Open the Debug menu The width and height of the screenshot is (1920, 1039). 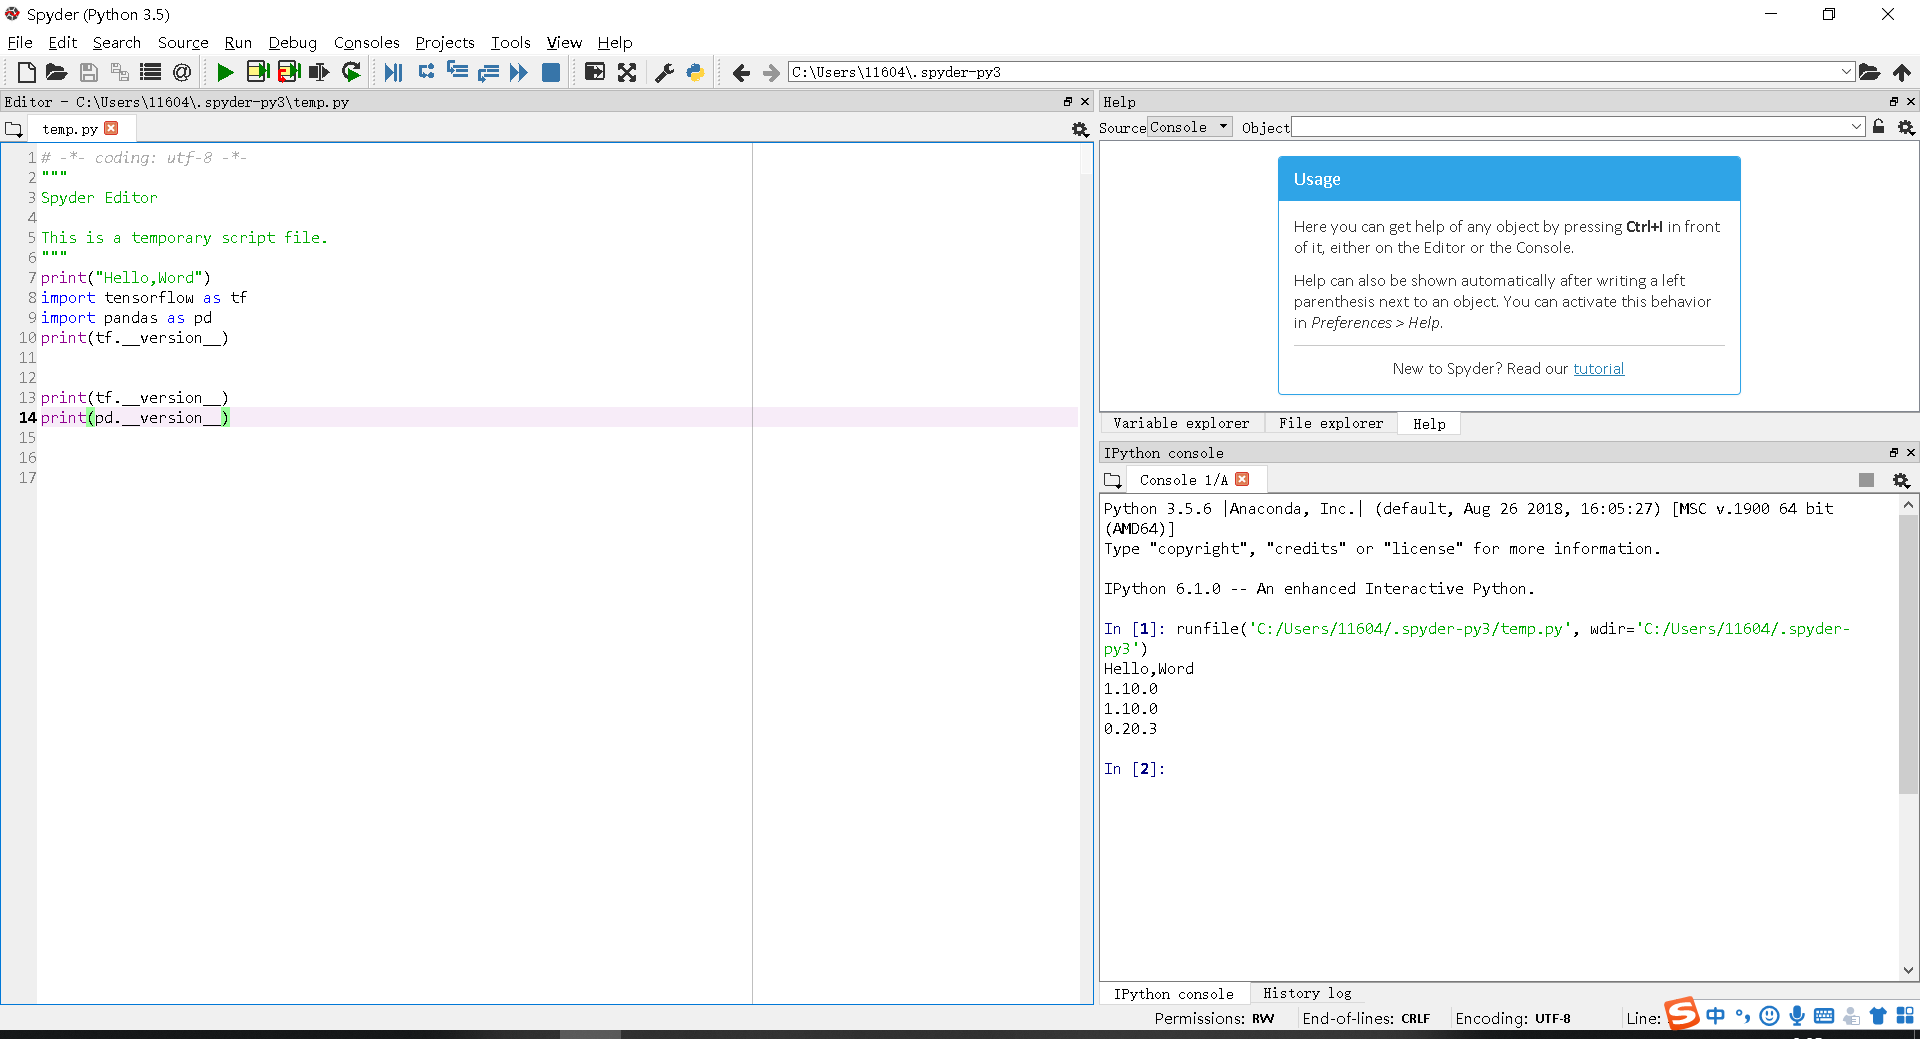pos(292,42)
